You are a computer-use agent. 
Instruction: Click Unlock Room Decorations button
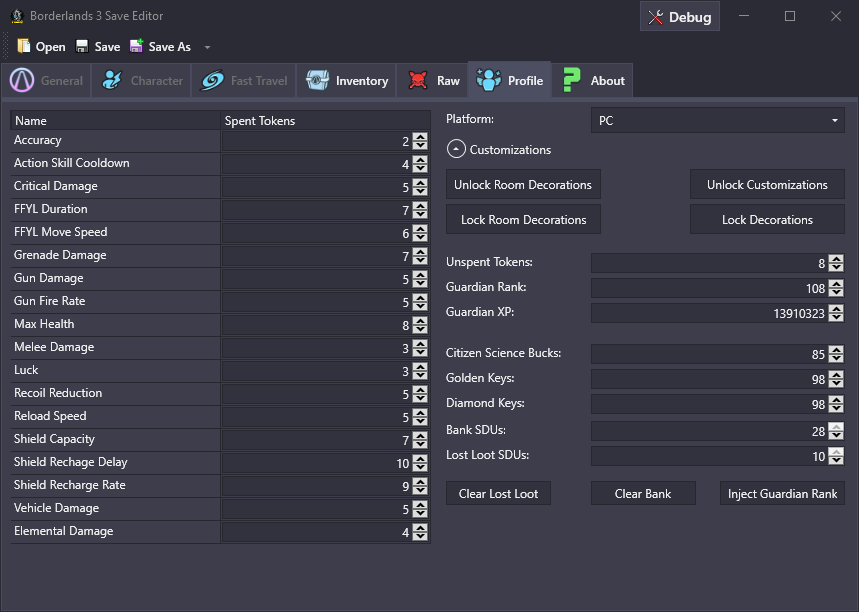(523, 185)
